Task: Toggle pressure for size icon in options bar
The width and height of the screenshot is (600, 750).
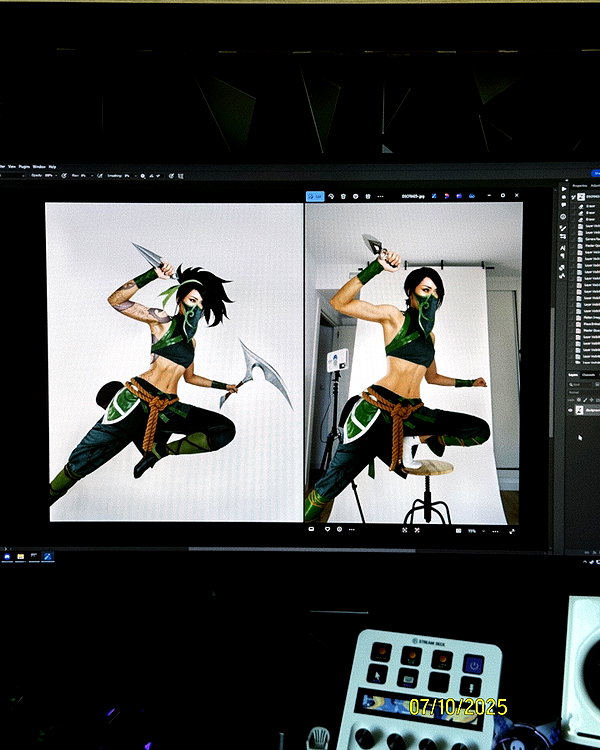Action: pos(171,176)
